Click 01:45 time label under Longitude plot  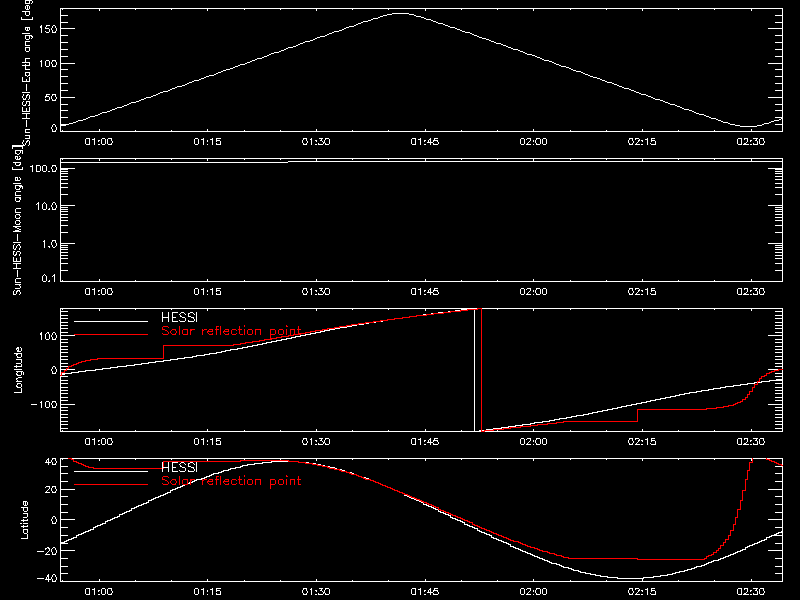click(424, 442)
